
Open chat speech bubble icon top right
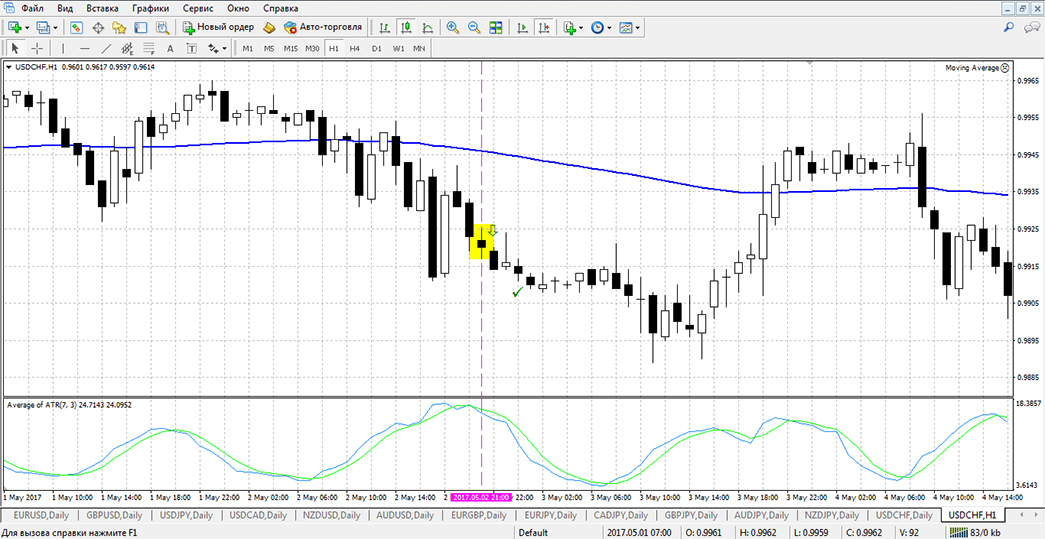pyautogui.click(x=1031, y=27)
